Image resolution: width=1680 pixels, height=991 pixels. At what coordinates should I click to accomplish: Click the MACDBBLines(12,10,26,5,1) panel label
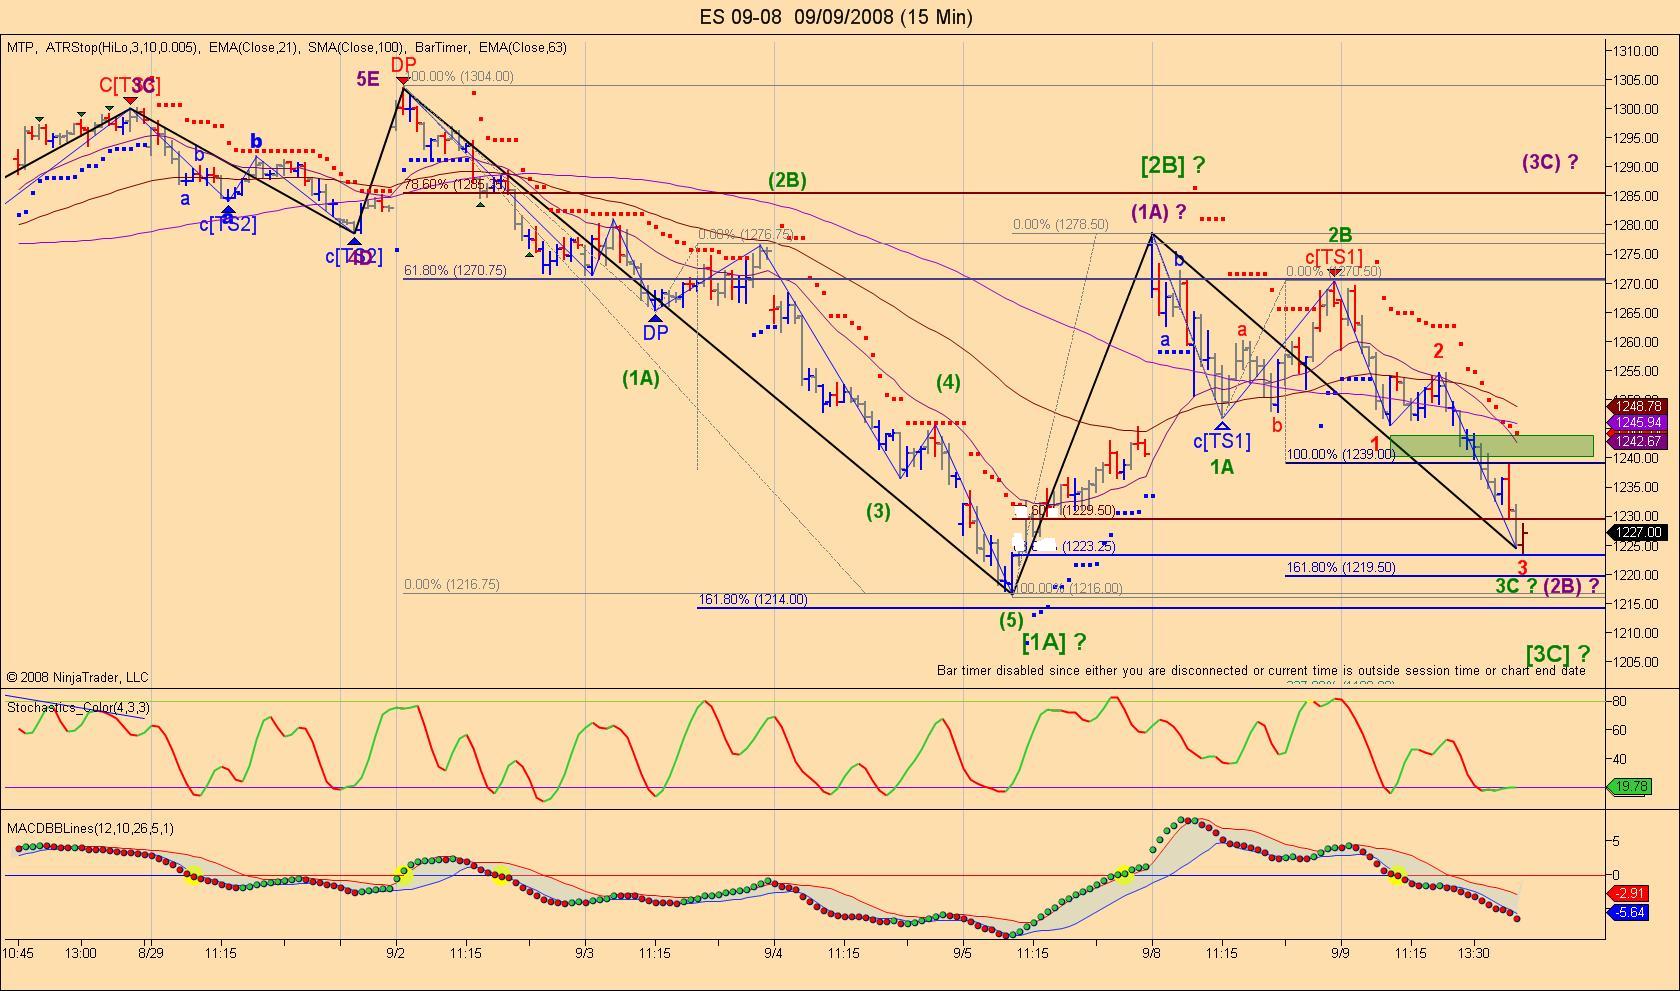tap(90, 828)
